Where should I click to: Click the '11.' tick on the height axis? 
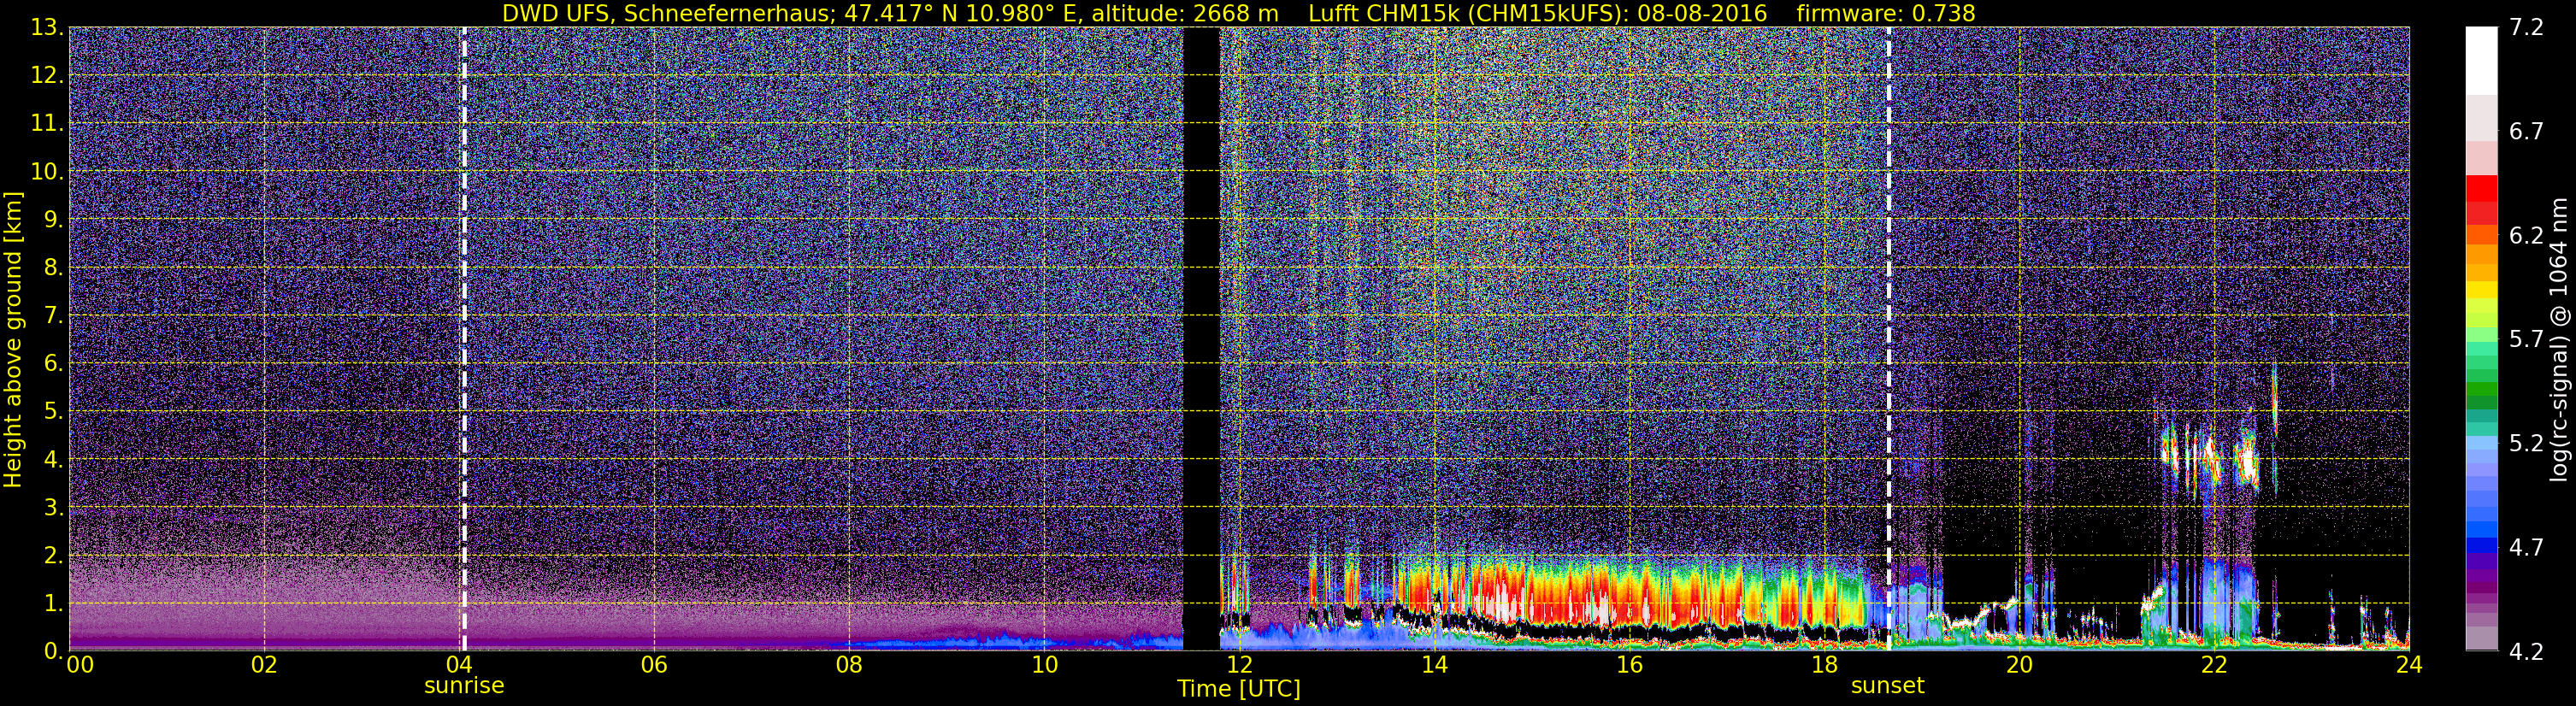47,124
